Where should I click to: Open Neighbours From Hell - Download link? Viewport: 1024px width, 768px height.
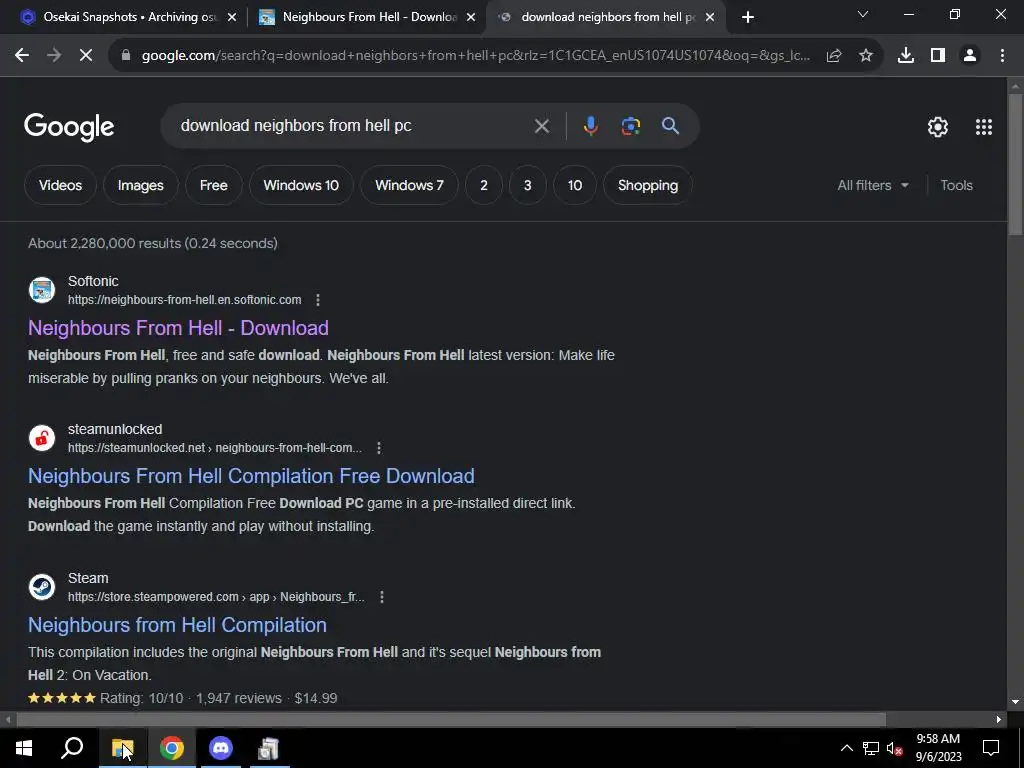[x=178, y=328]
